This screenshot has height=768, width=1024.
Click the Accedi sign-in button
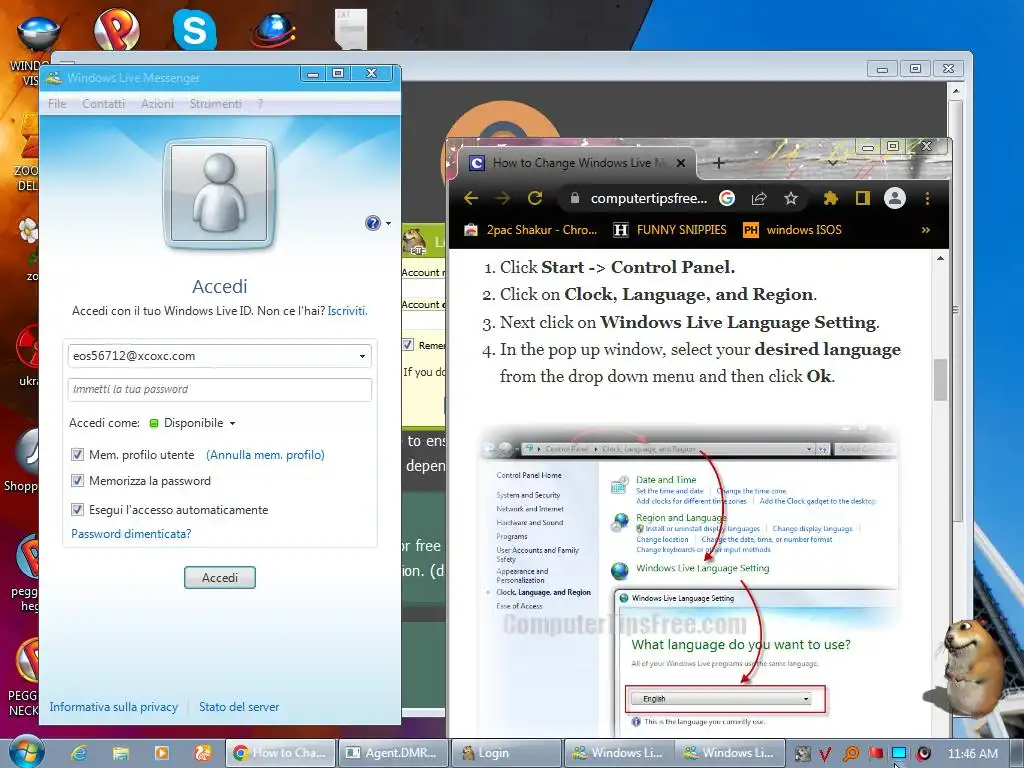[x=219, y=577]
